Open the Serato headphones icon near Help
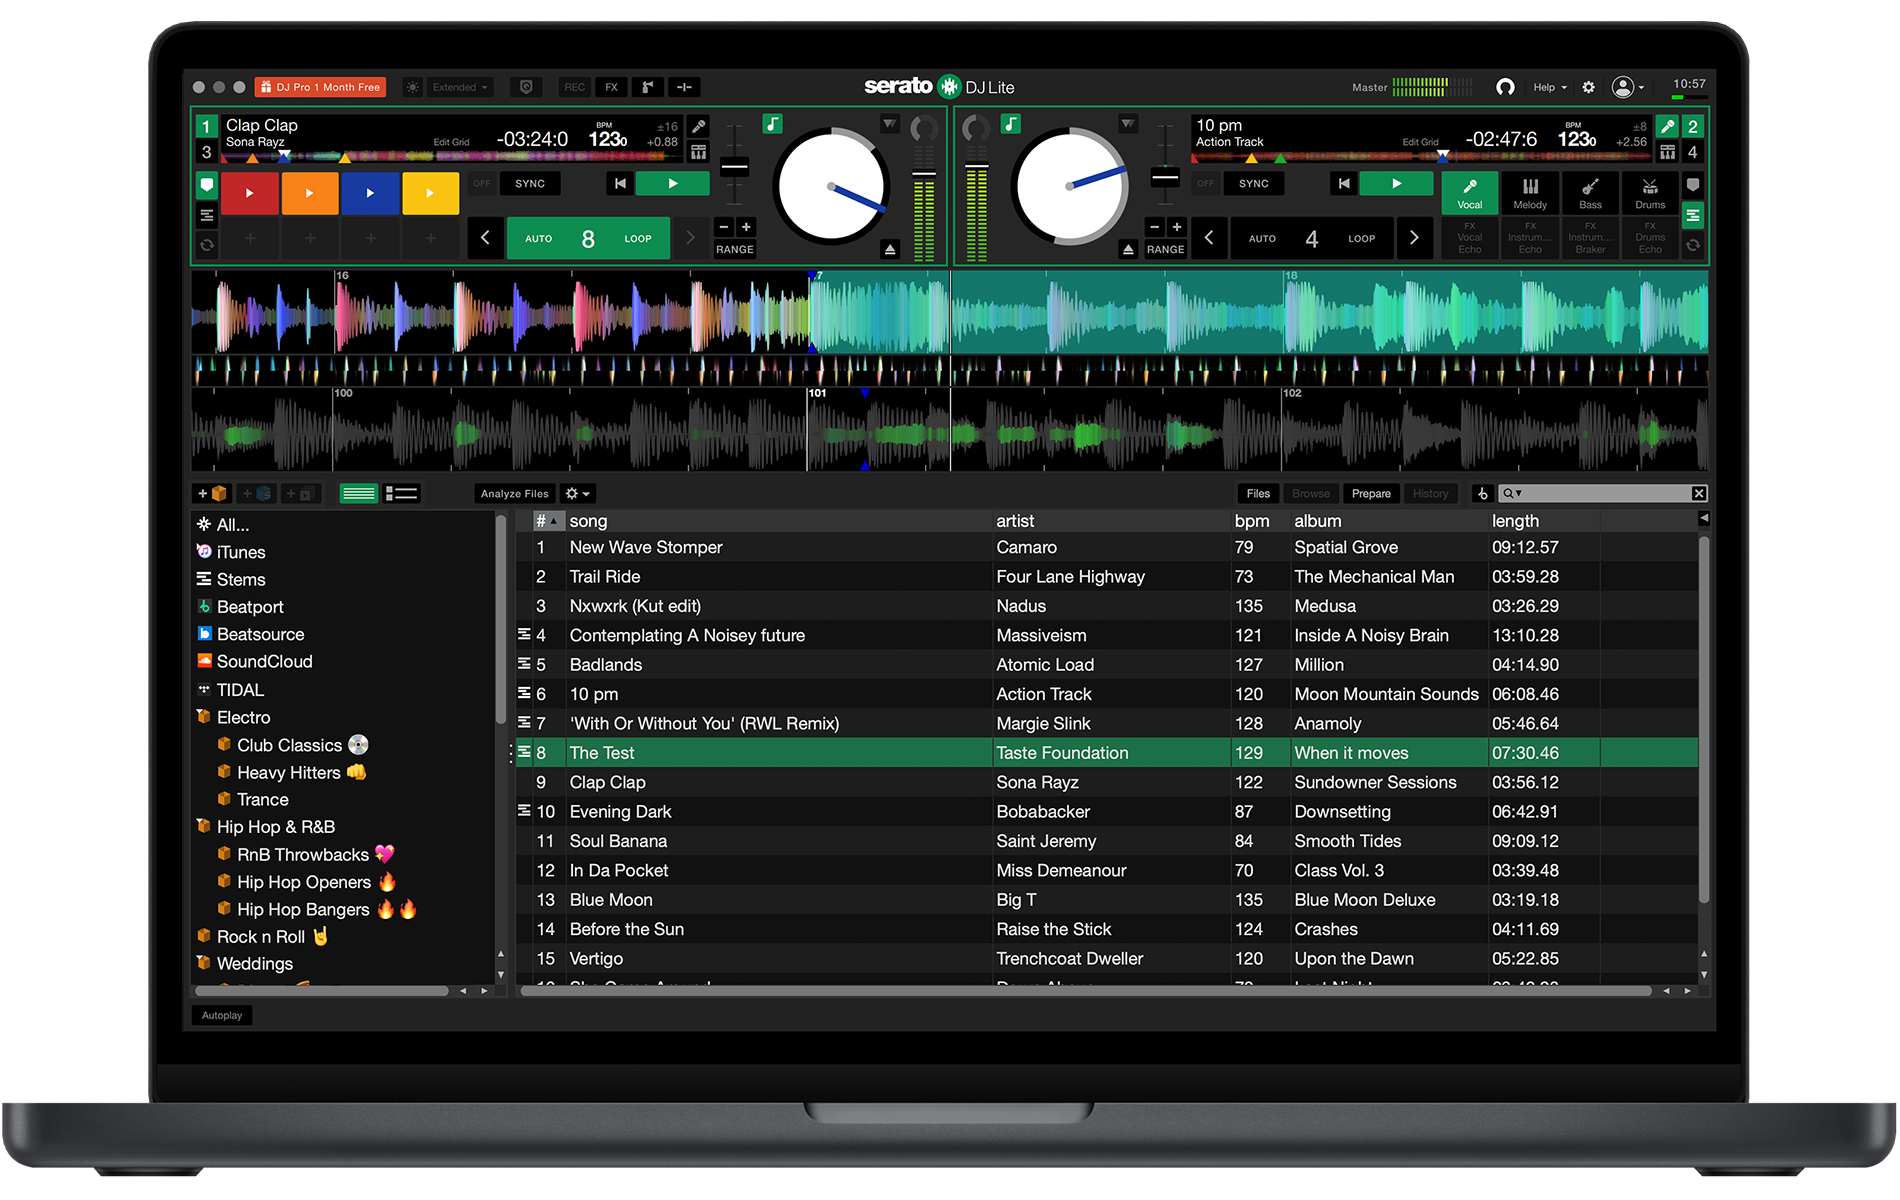 coord(1505,87)
